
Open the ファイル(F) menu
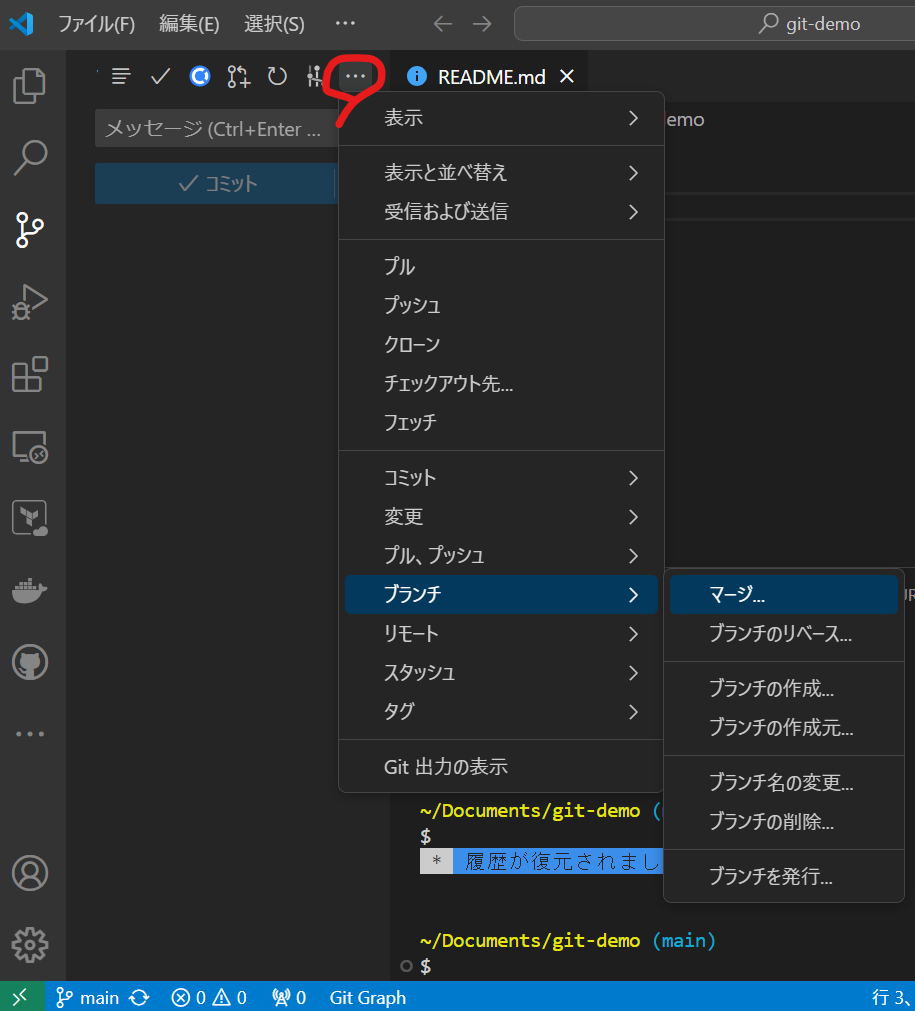point(97,24)
